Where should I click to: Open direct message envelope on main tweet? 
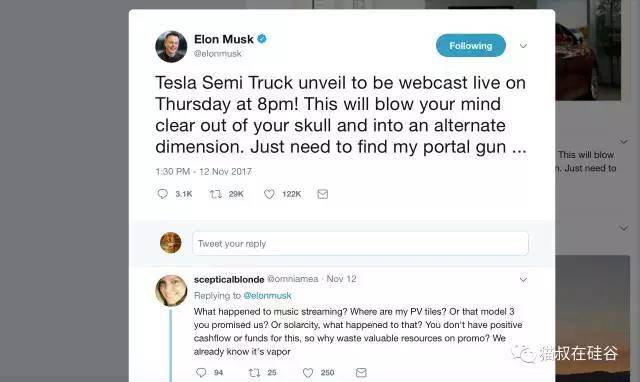pyautogui.click(x=322, y=194)
